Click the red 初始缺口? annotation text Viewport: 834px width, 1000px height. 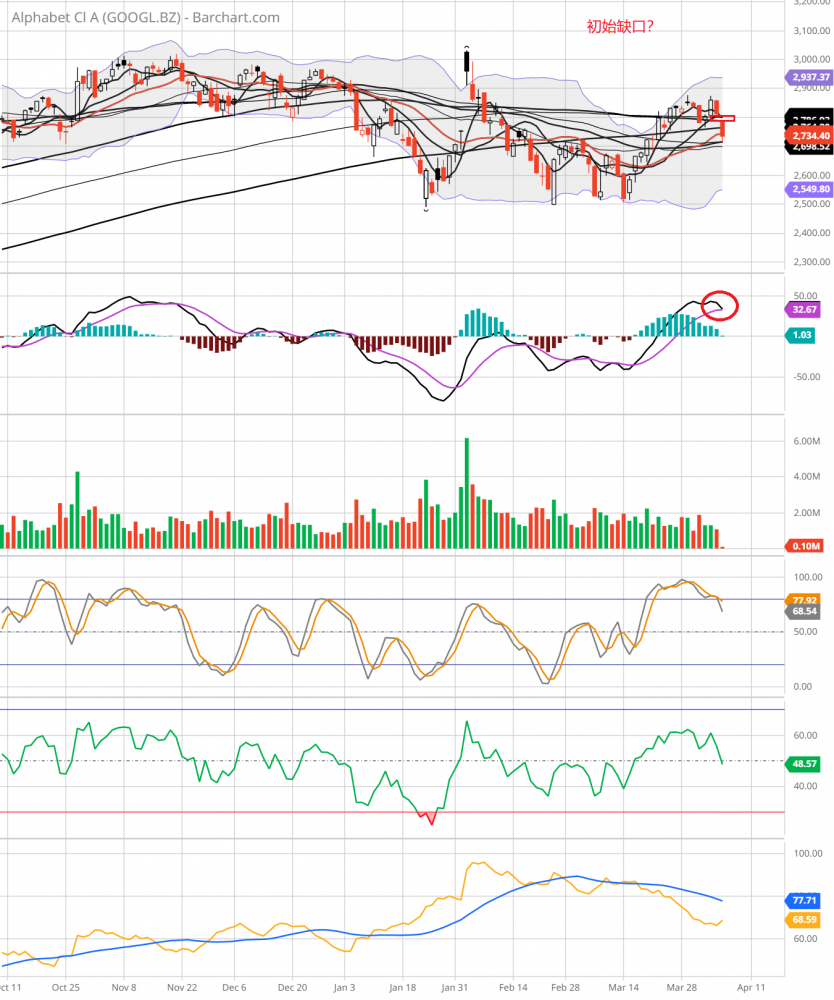point(620,27)
